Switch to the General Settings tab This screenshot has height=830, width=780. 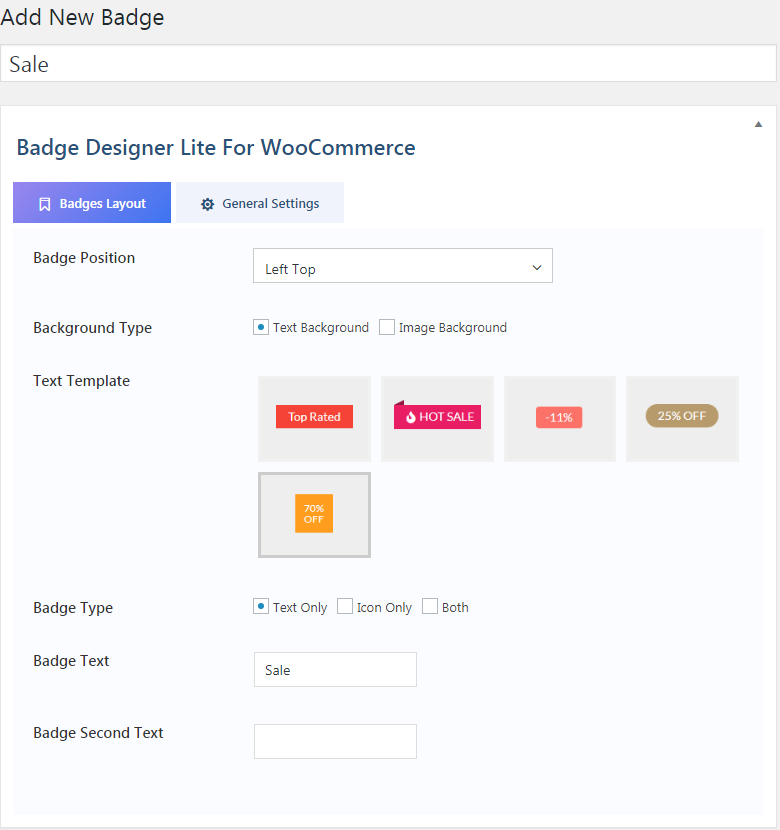(260, 203)
